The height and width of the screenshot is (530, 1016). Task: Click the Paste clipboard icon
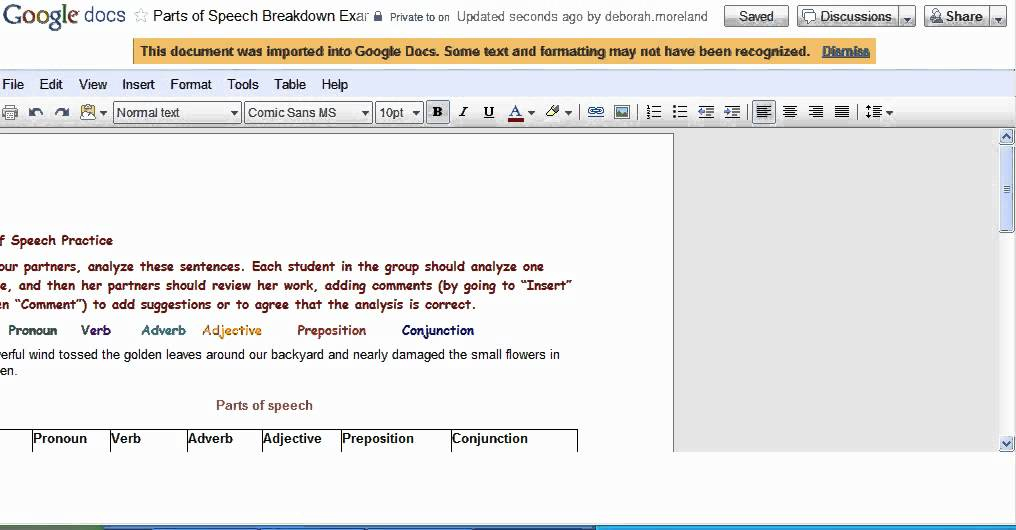click(x=87, y=111)
